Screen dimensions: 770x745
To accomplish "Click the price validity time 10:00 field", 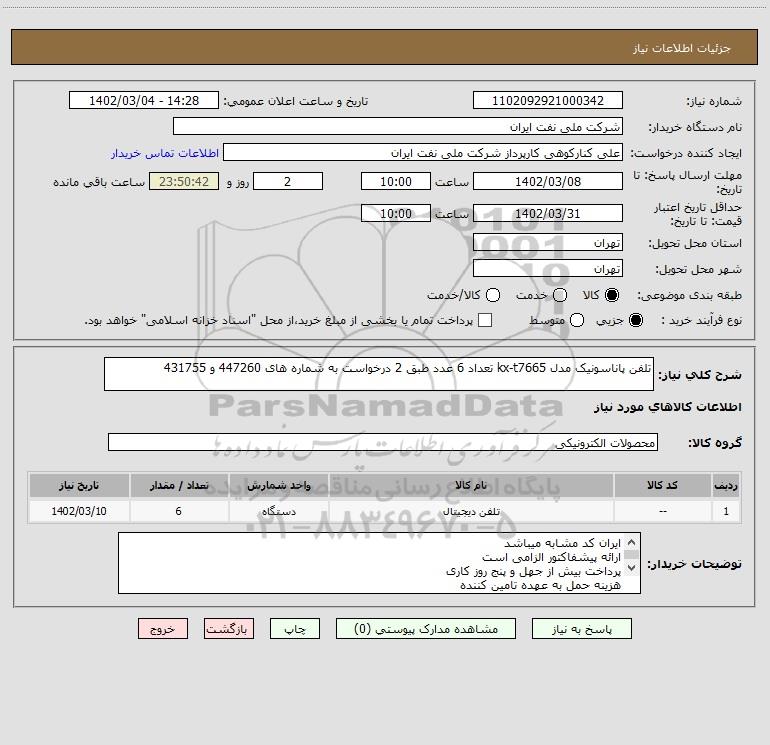I will [x=396, y=213].
